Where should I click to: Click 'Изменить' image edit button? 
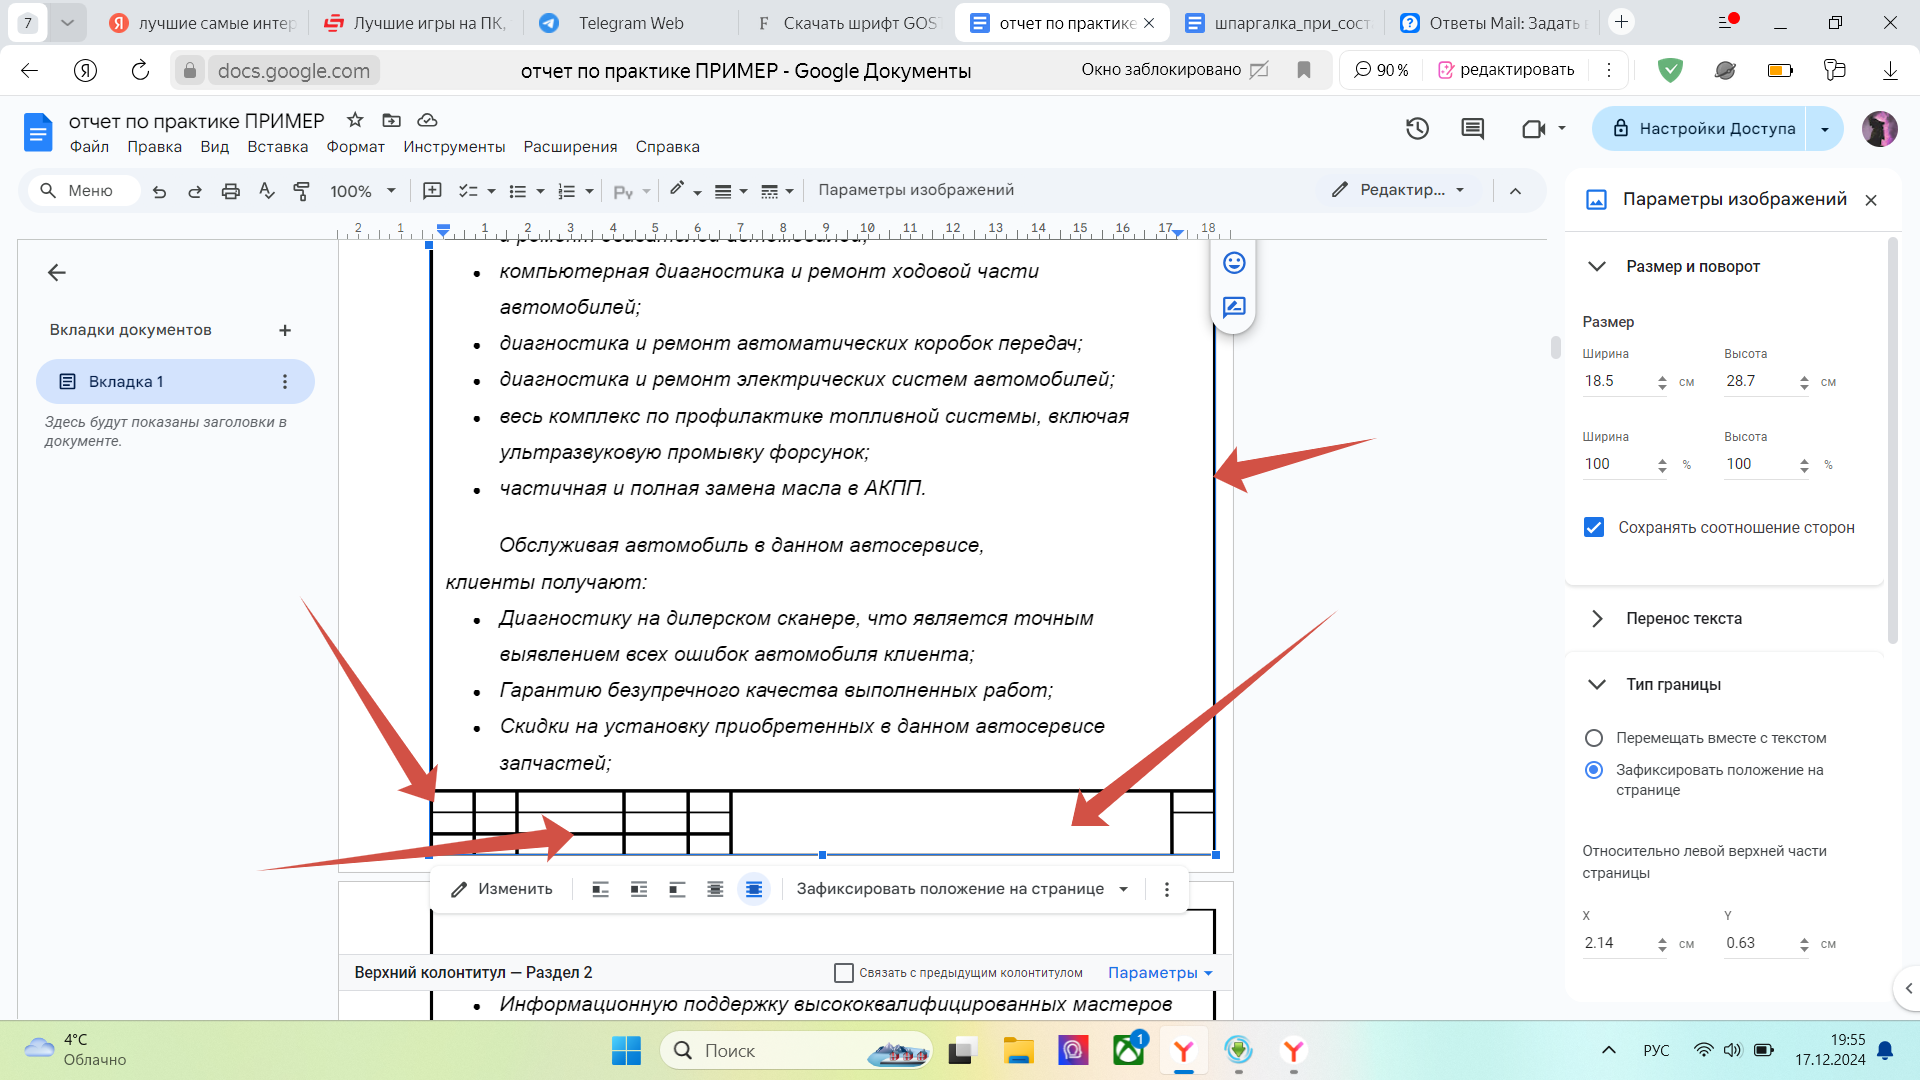501,889
